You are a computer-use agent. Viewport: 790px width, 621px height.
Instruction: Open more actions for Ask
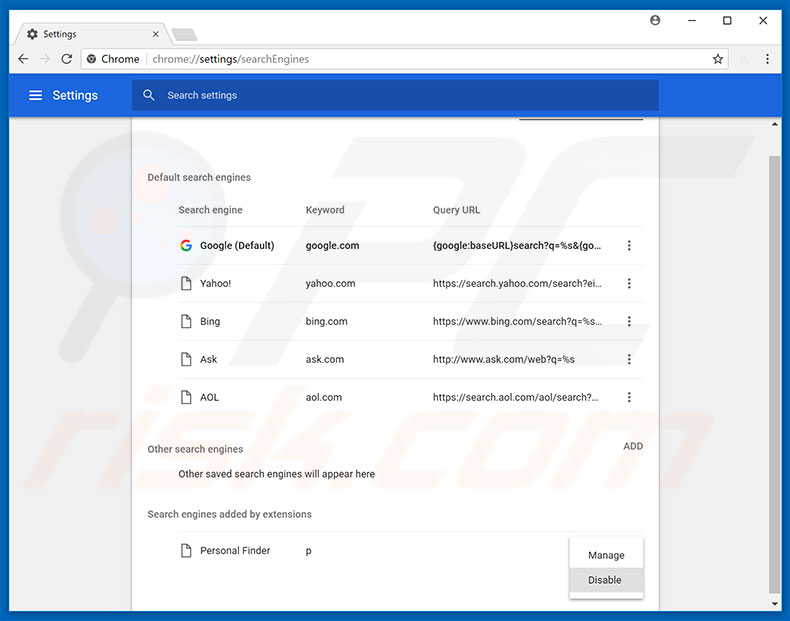[629, 359]
